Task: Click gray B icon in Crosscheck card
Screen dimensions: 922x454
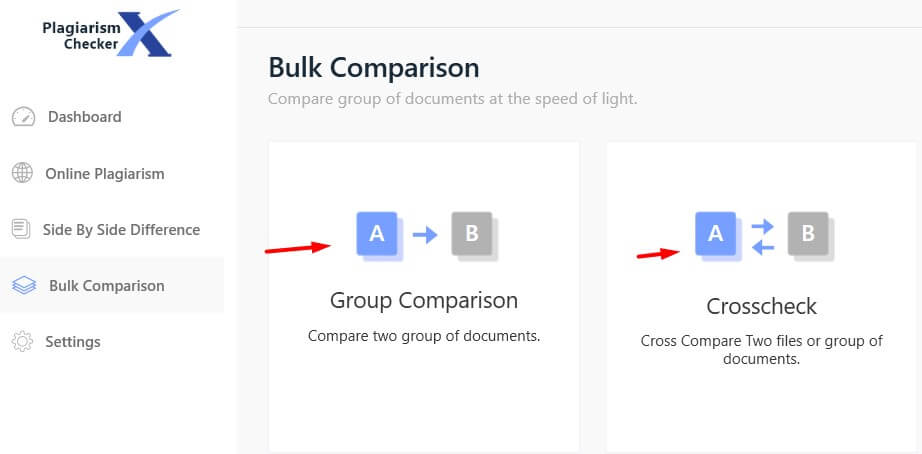Action: 811,236
